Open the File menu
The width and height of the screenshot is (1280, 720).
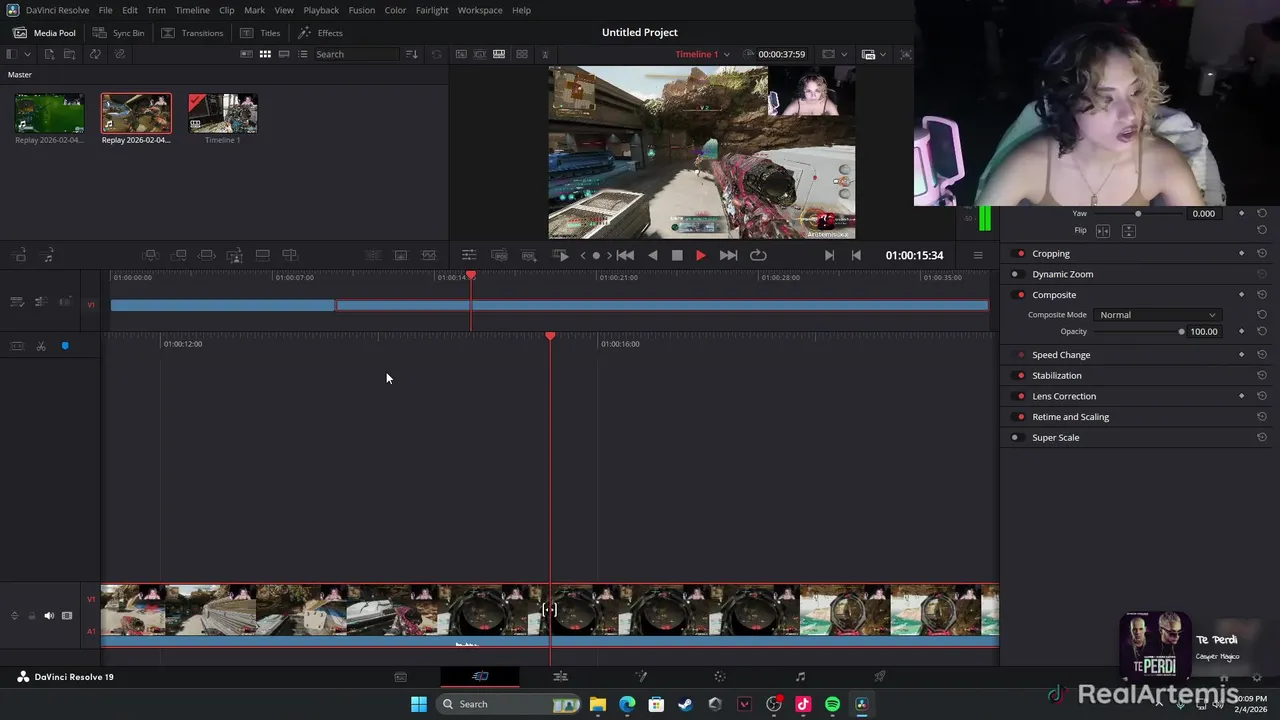click(105, 10)
